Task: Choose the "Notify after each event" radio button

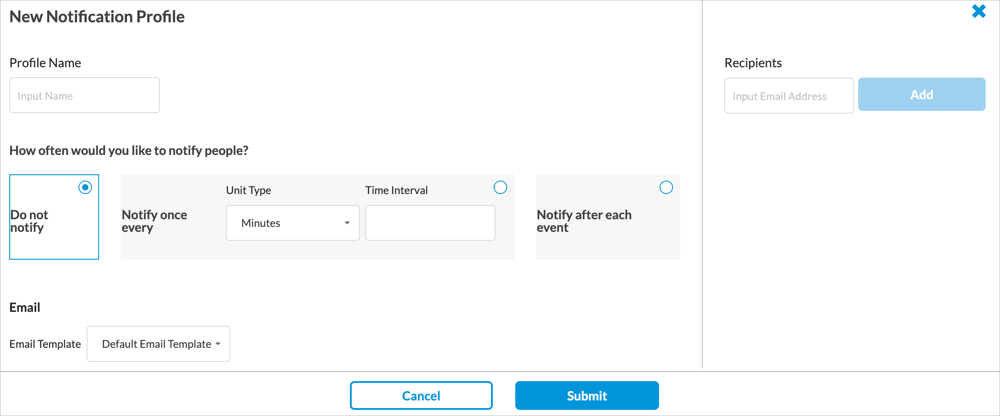Action: (666, 187)
